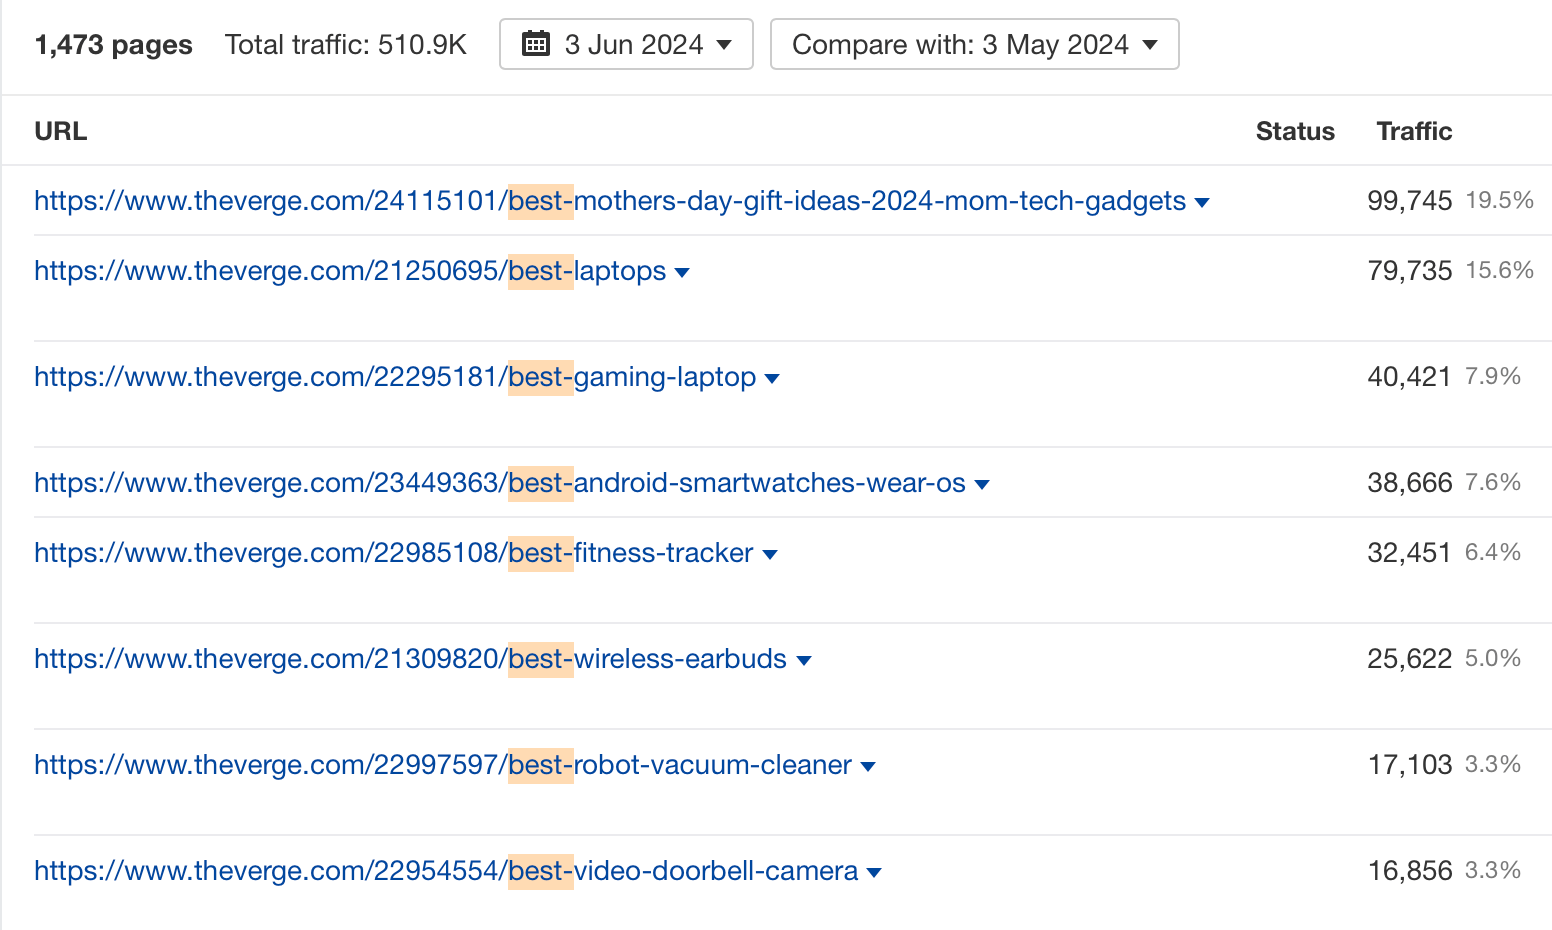
Task: Open the Compare with 3 May 2024 dropdown
Action: pos(972,44)
